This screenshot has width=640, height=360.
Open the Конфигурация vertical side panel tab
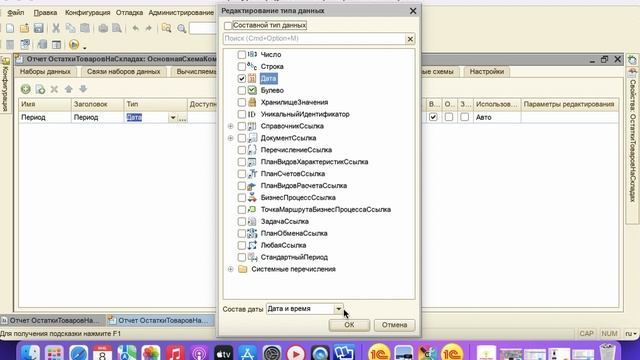tap(5, 84)
